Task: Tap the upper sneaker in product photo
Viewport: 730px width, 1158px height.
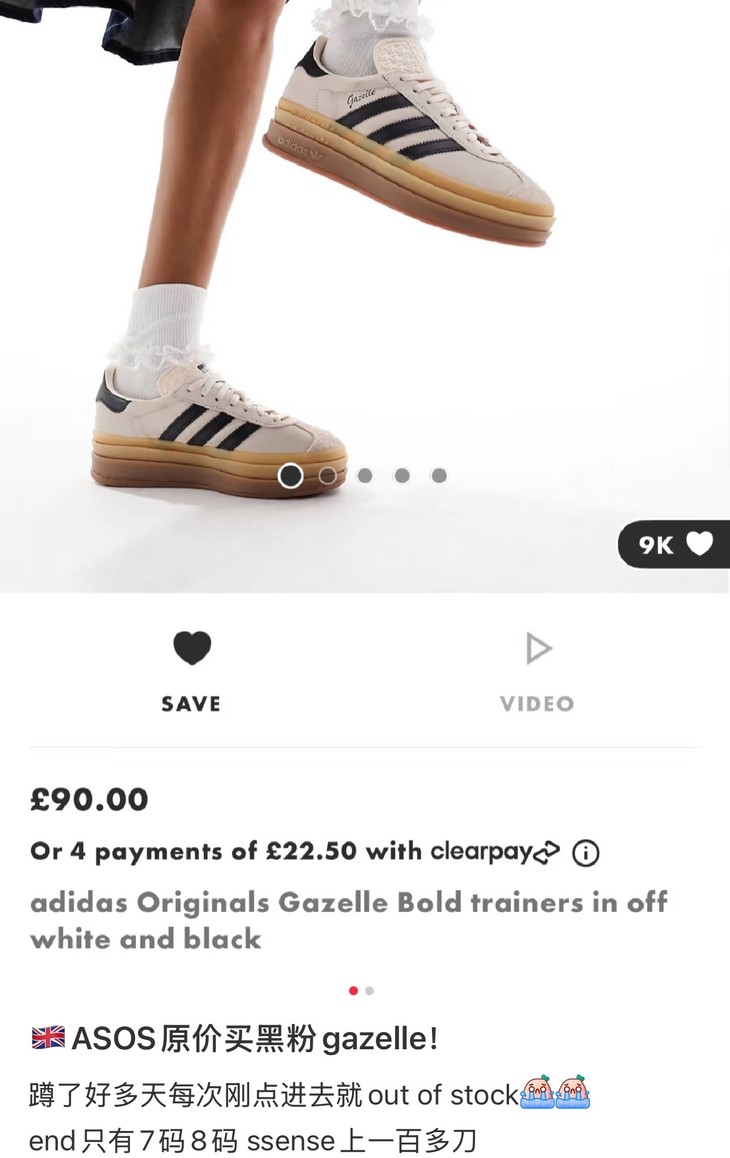Action: click(409, 140)
